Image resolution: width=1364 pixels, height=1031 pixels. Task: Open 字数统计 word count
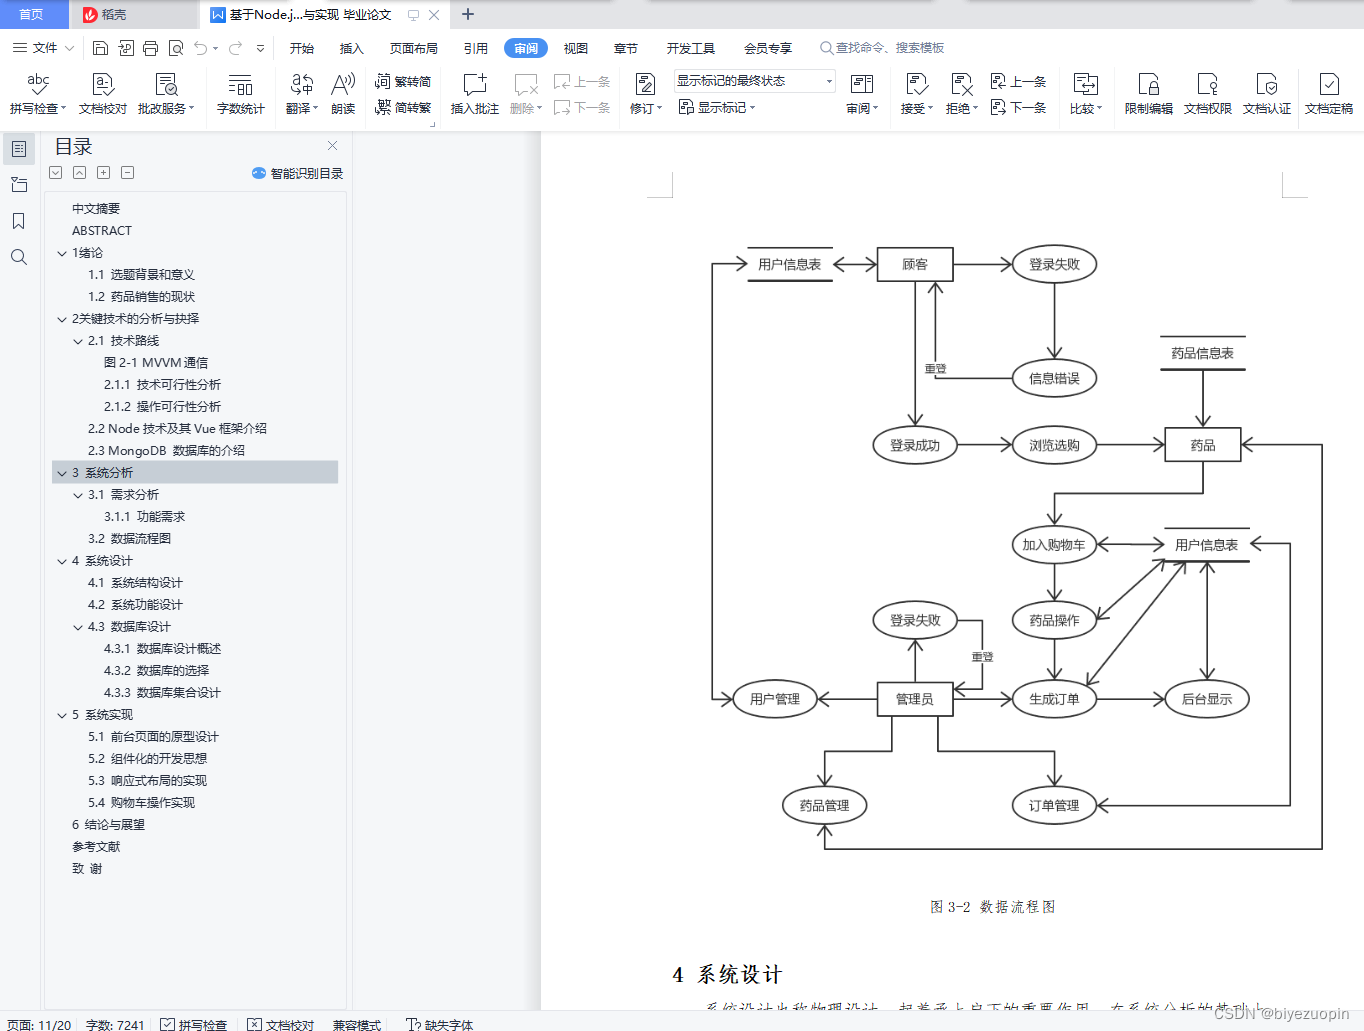click(241, 93)
